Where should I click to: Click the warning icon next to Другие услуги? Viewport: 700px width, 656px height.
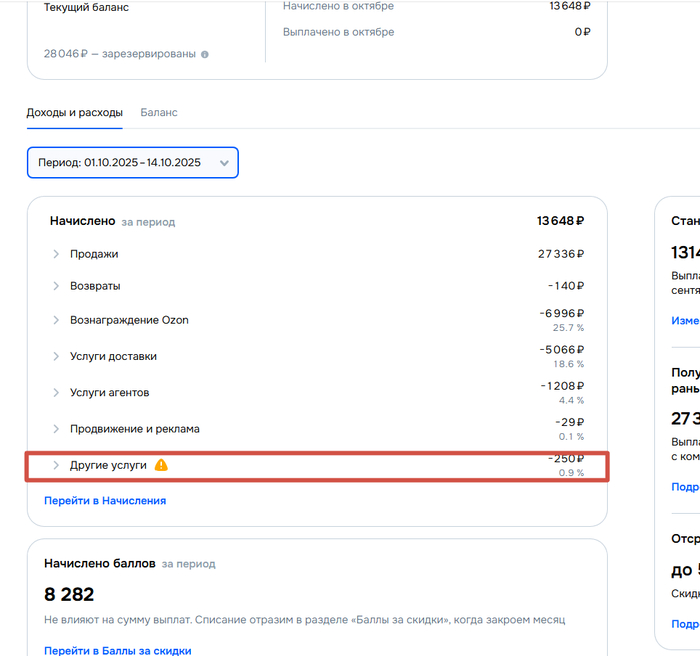click(161, 465)
